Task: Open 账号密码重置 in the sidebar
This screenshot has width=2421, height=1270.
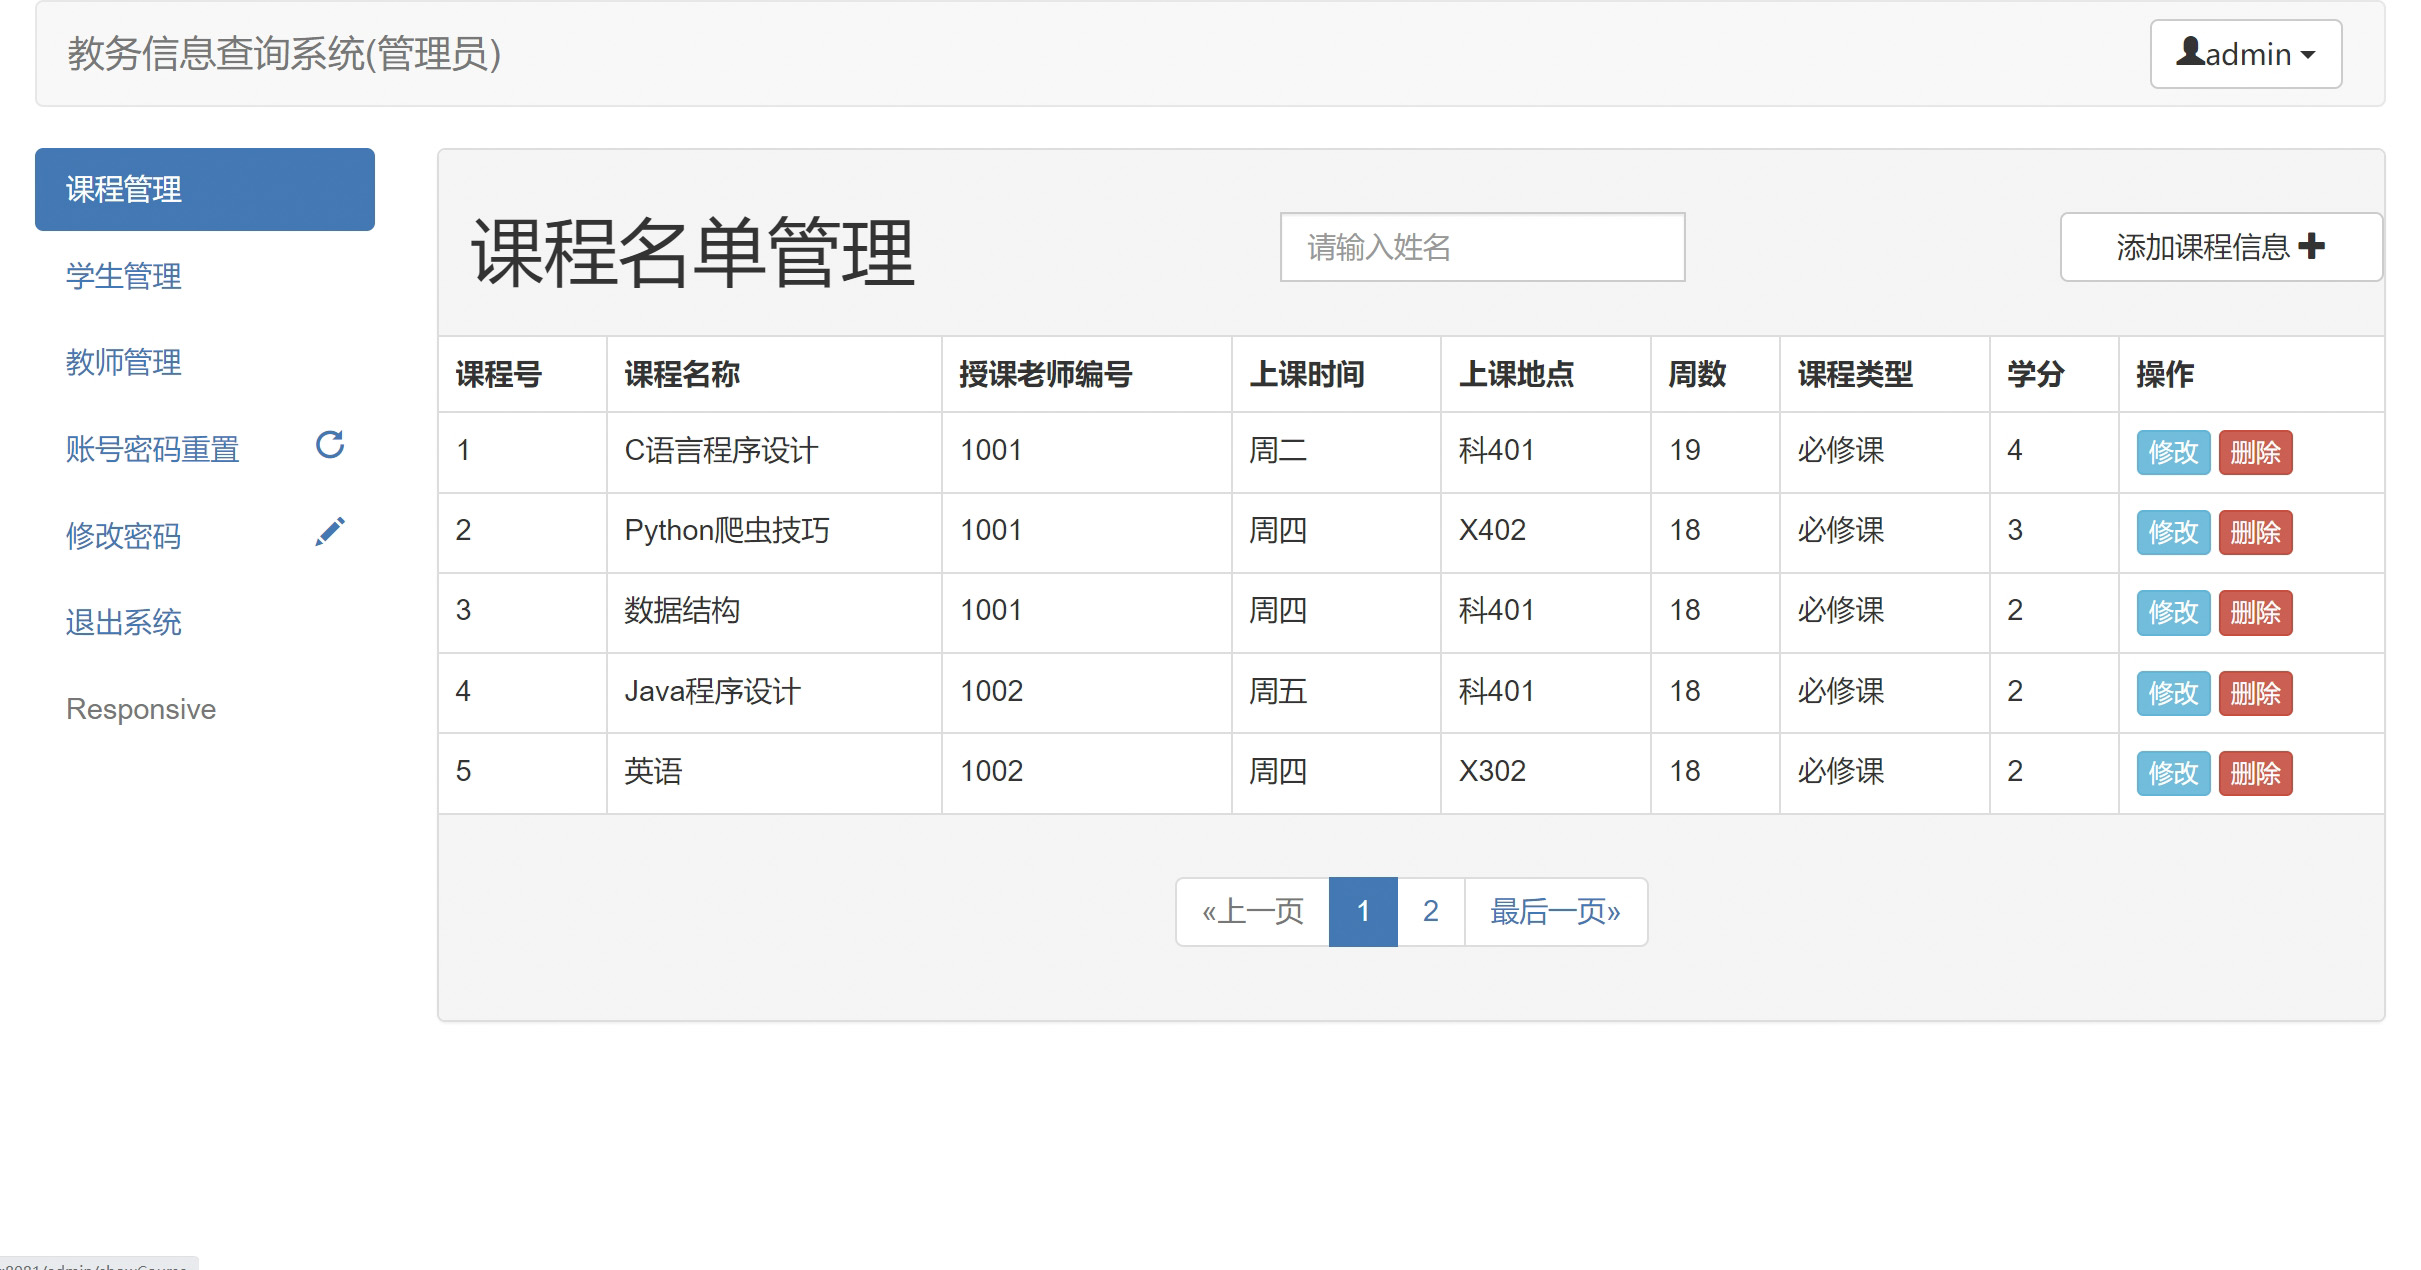Action: (205, 449)
